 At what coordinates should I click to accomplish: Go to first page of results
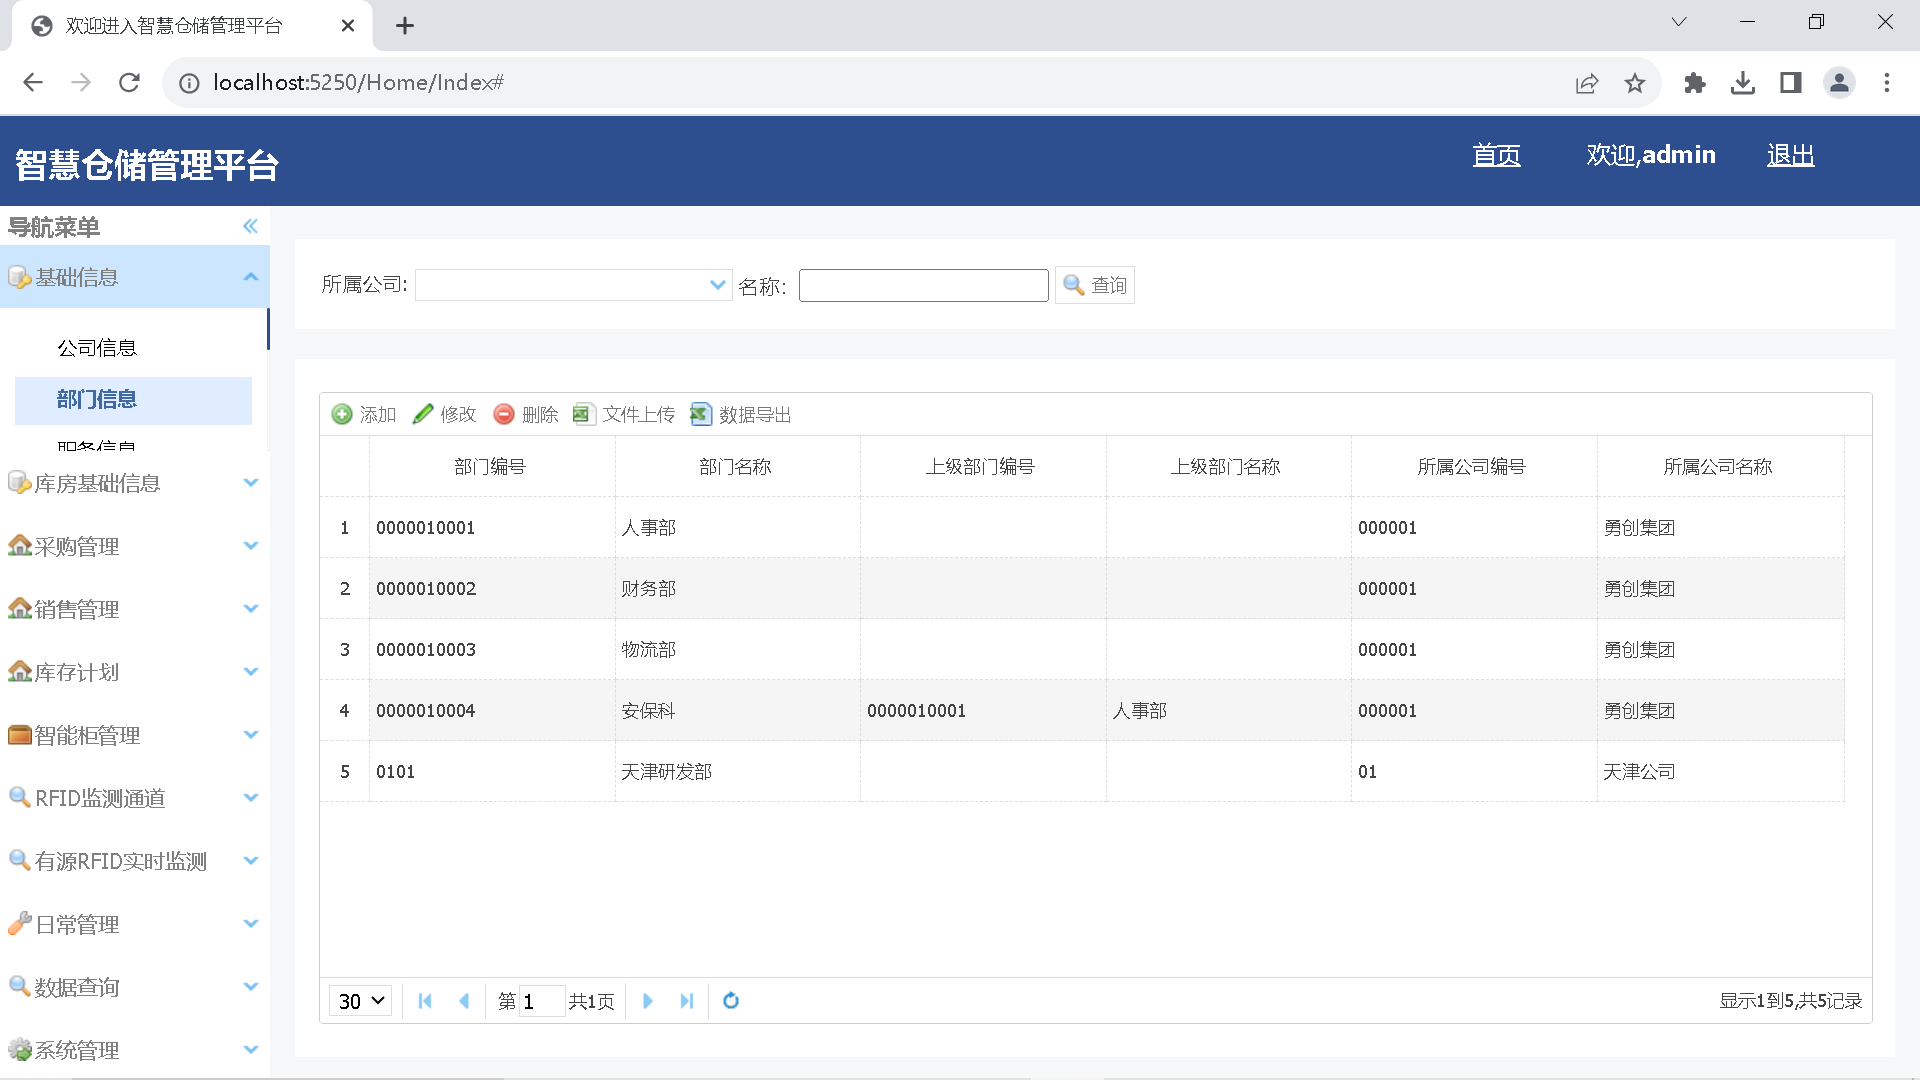(x=425, y=1001)
